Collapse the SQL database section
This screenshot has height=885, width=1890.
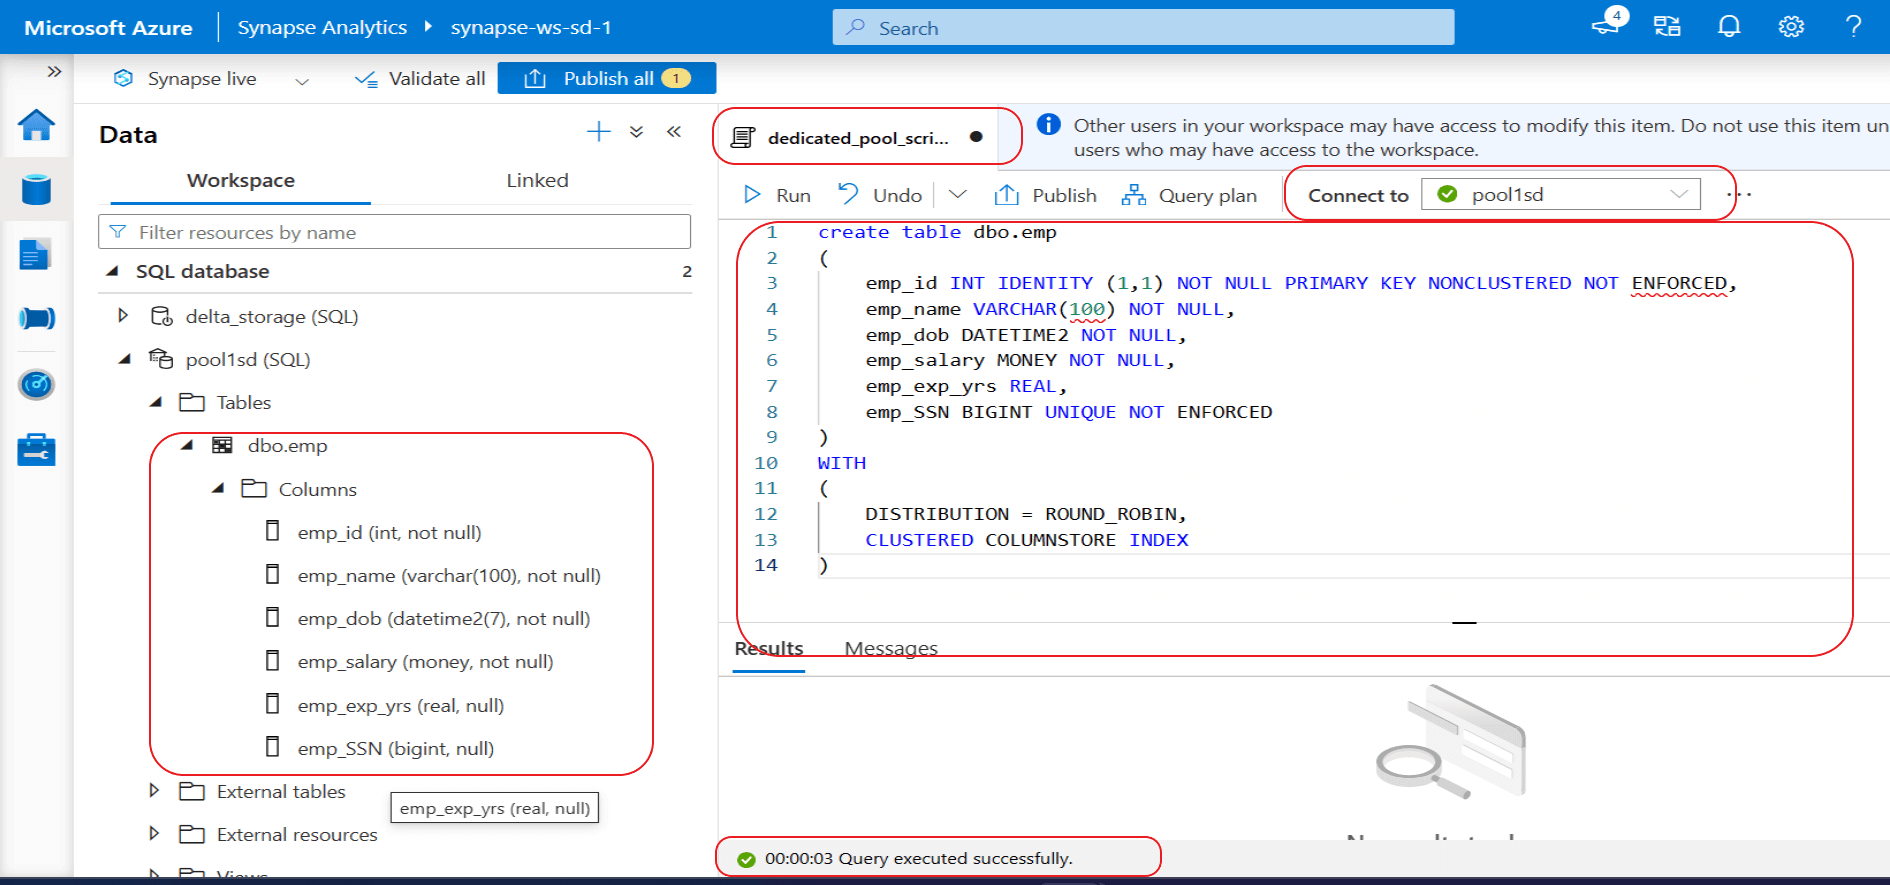113,271
